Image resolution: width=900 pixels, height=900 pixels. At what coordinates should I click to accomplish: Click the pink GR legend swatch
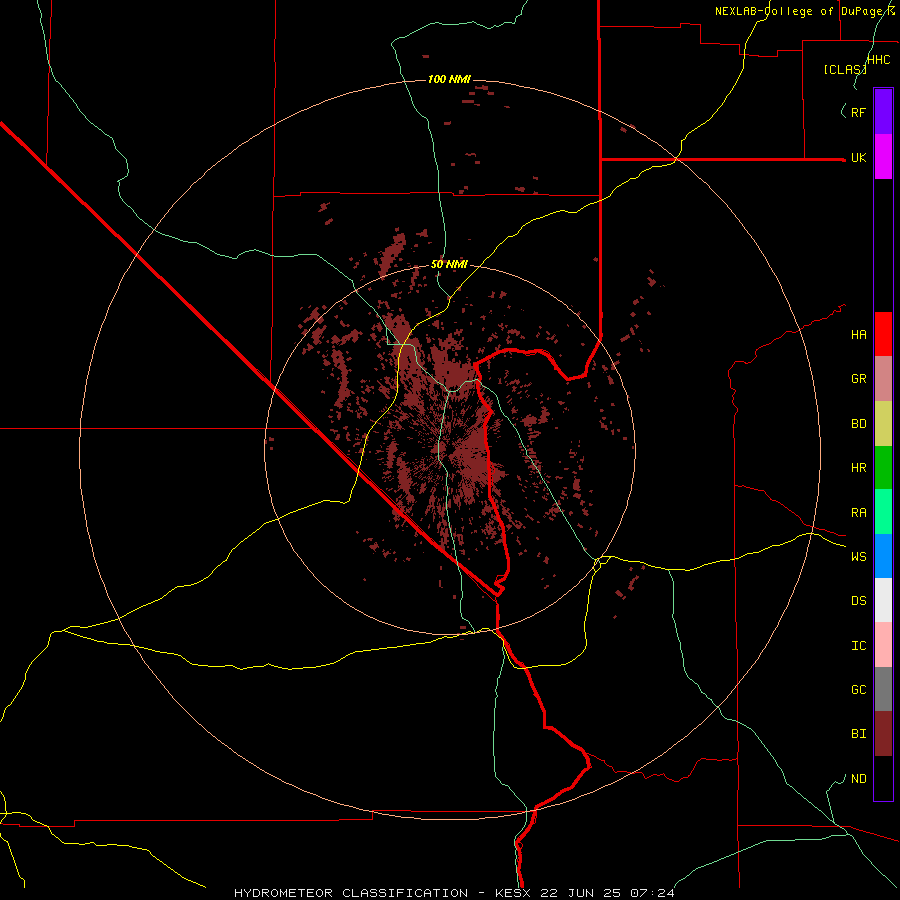[x=883, y=379]
